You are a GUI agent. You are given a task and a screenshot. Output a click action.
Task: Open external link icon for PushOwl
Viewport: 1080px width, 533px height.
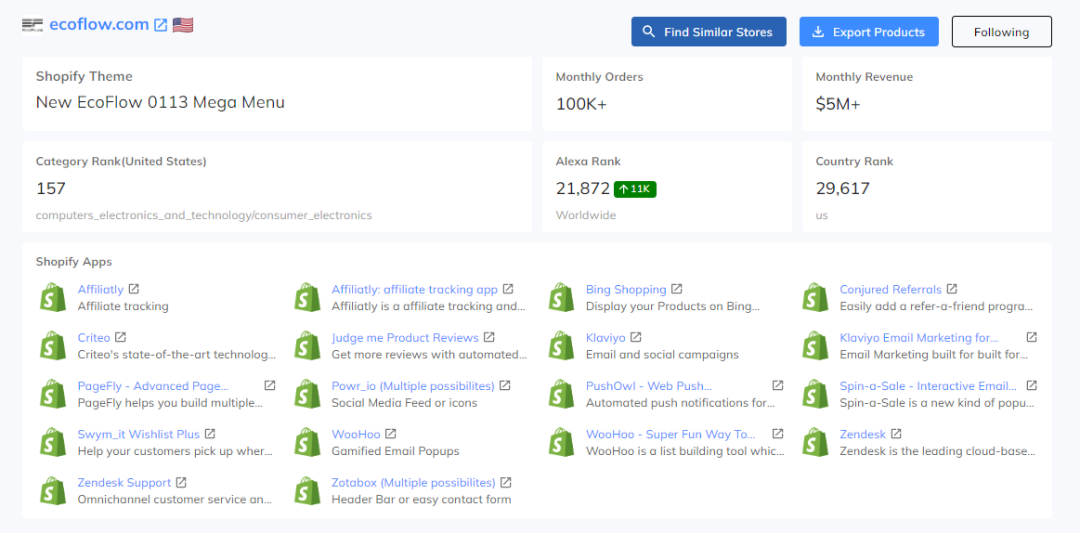(778, 386)
